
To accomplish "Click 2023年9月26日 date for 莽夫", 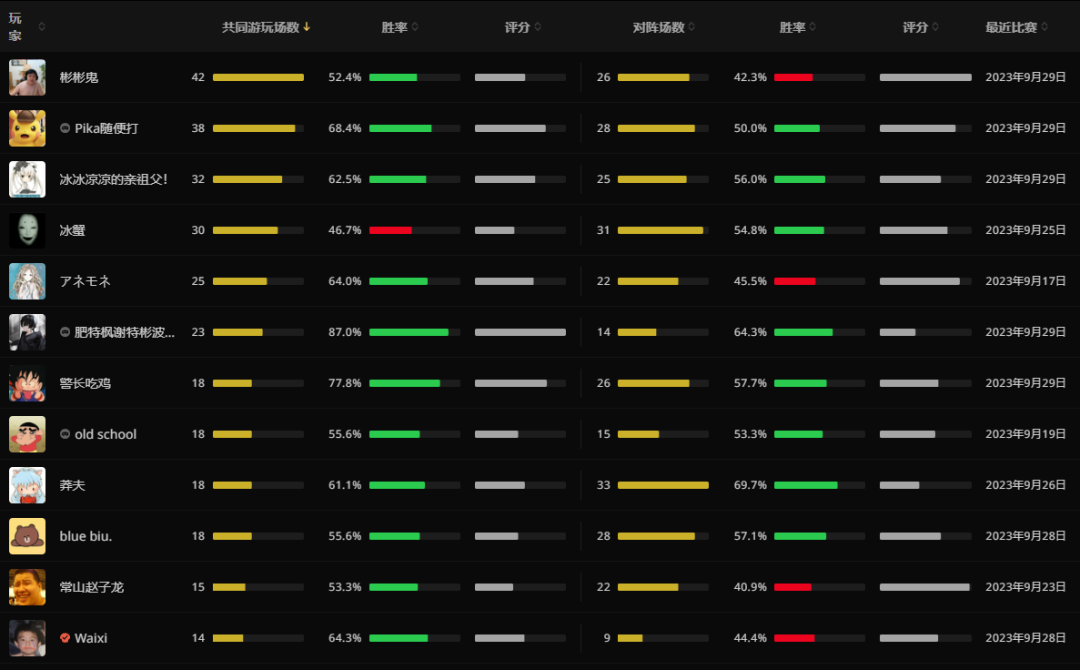I will click(1026, 485).
